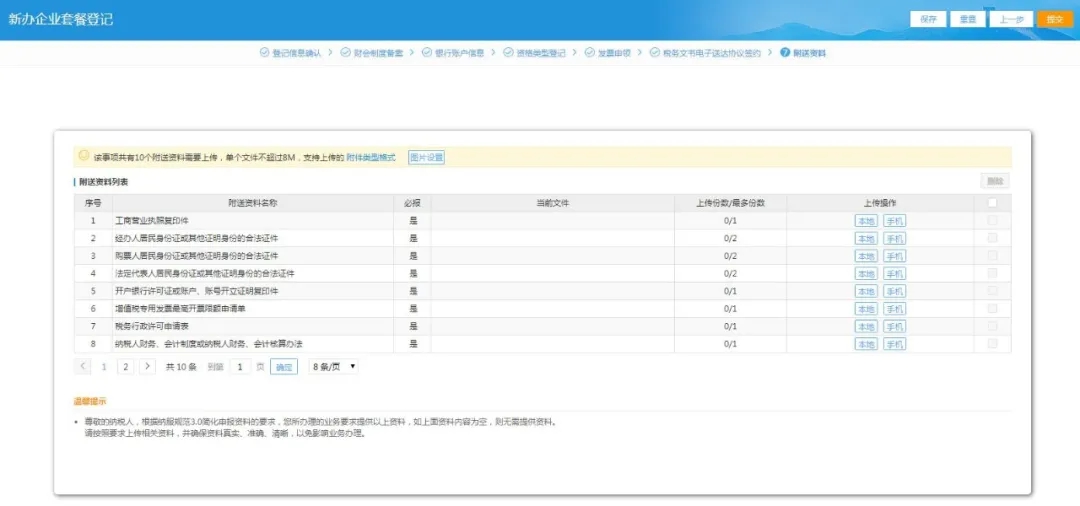The image size is (1080, 506).
Task: Check the box for 开户银行许可证 row
Action: (992, 291)
